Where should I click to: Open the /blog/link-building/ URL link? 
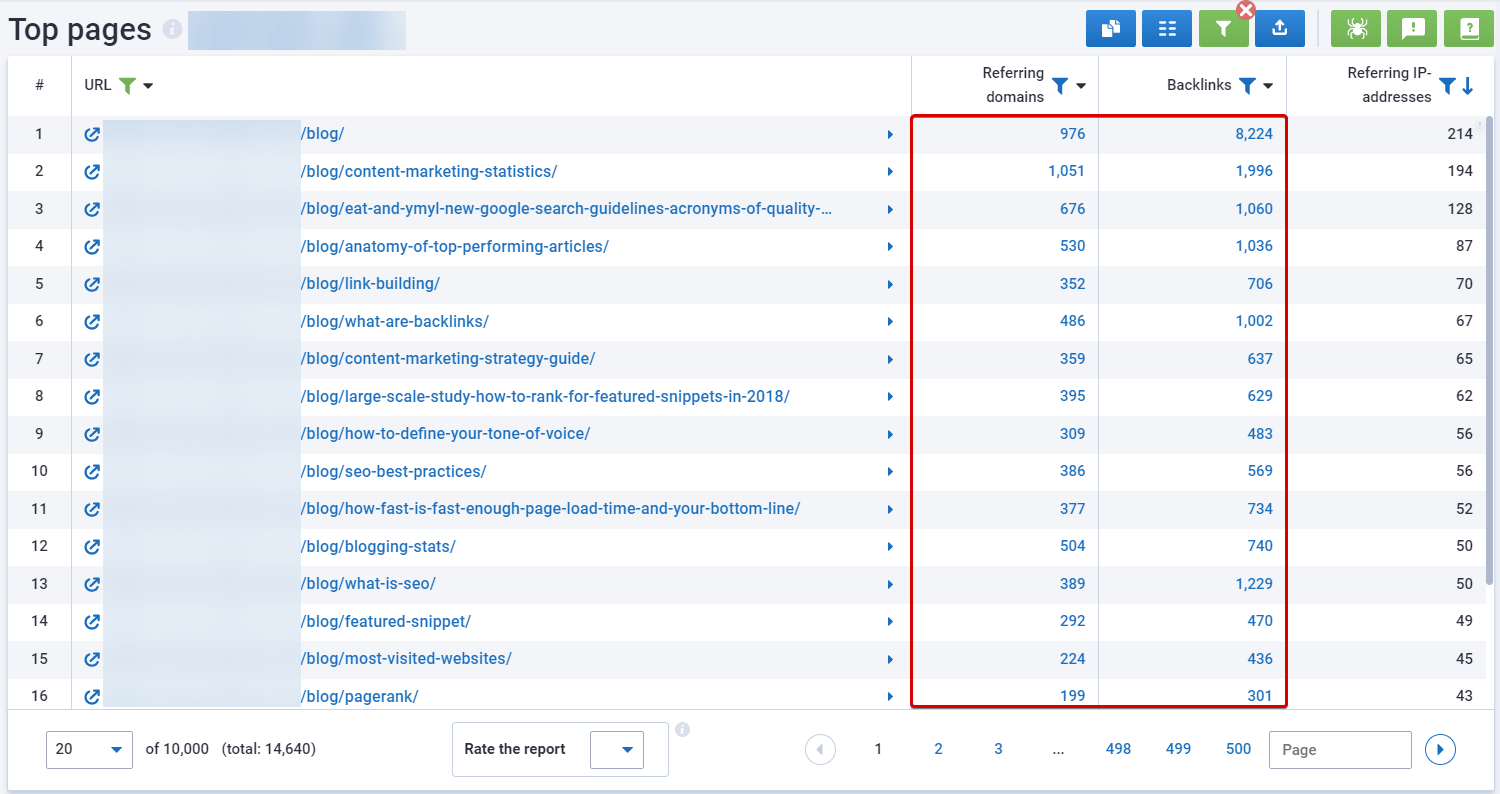coord(370,283)
